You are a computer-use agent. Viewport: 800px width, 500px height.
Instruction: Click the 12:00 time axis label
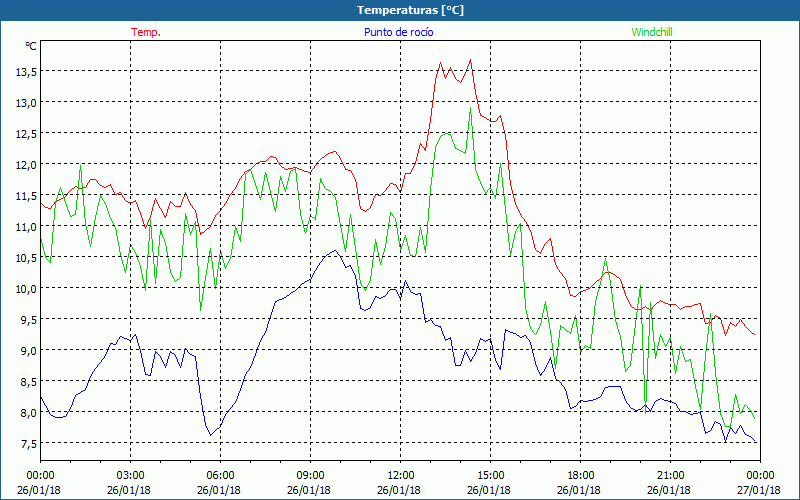(401, 475)
